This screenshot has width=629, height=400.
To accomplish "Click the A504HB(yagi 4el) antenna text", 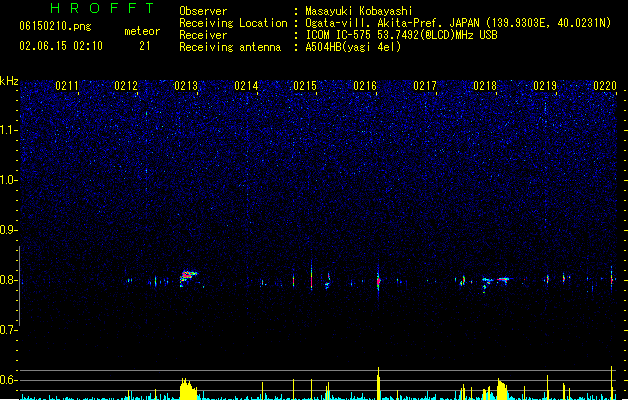I will pyautogui.click(x=353, y=47).
